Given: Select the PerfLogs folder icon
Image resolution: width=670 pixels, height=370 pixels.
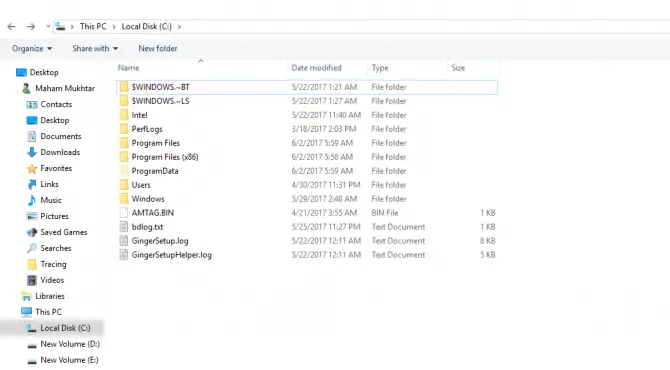Looking at the screenshot, I should [x=124, y=129].
